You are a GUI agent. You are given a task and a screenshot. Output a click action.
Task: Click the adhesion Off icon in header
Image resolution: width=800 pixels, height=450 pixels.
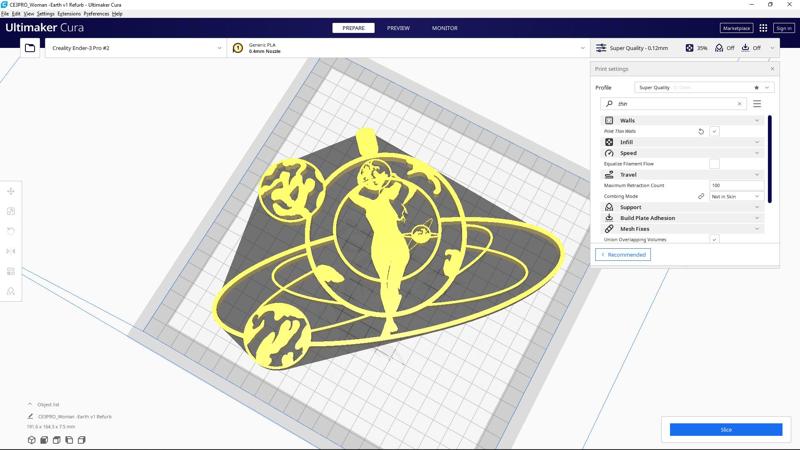(745, 48)
